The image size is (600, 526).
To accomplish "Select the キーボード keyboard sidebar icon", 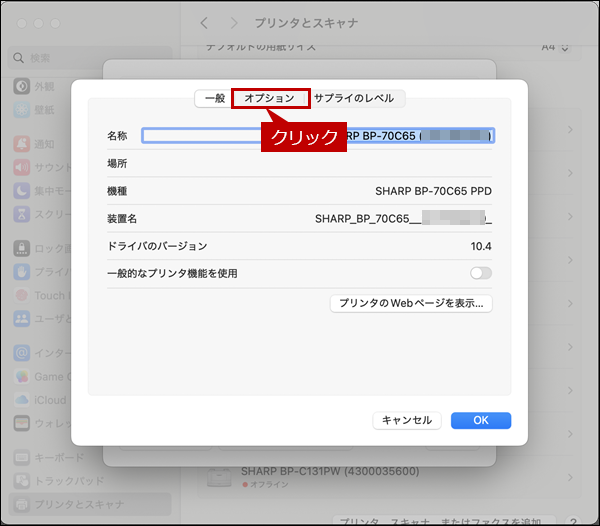I will tap(21, 457).
